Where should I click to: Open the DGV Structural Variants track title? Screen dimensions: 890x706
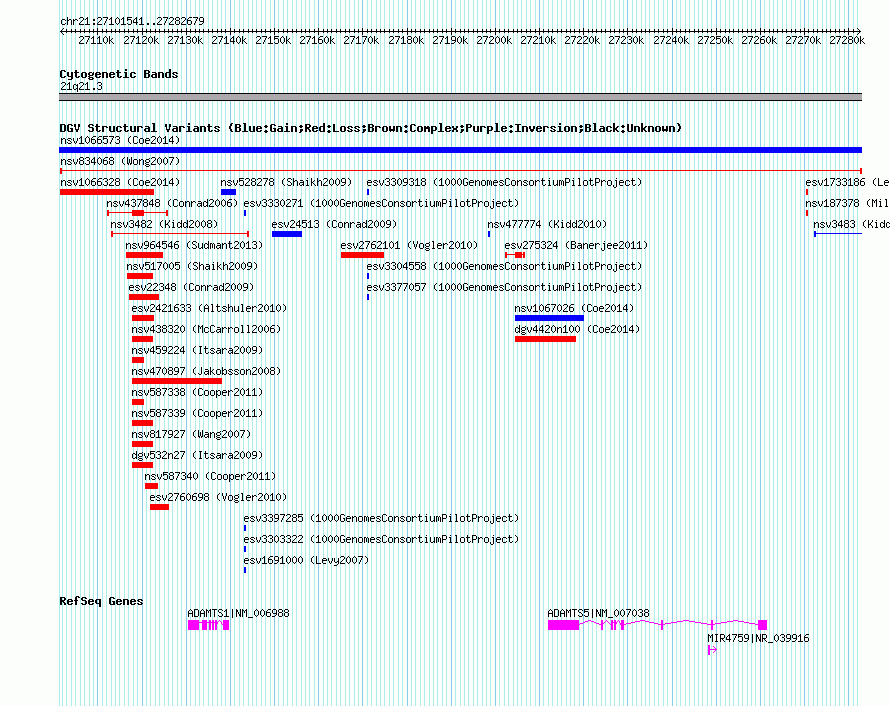371,128
